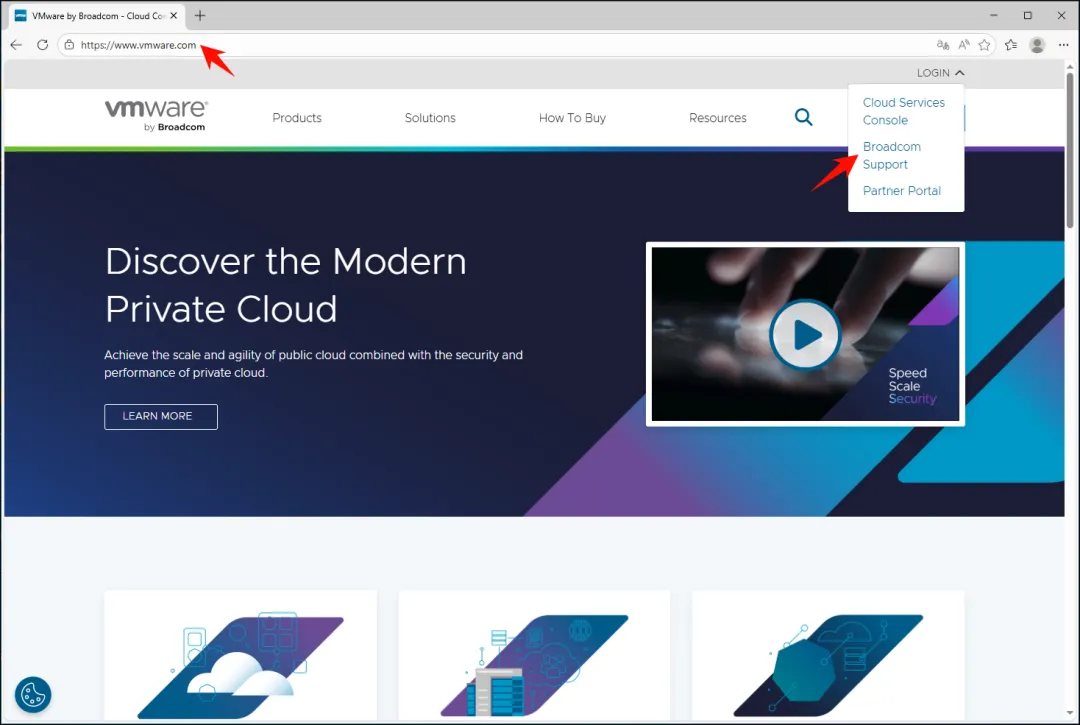The width and height of the screenshot is (1080, 725).
Task: Open the Products menu
Action: pos(297,118)
